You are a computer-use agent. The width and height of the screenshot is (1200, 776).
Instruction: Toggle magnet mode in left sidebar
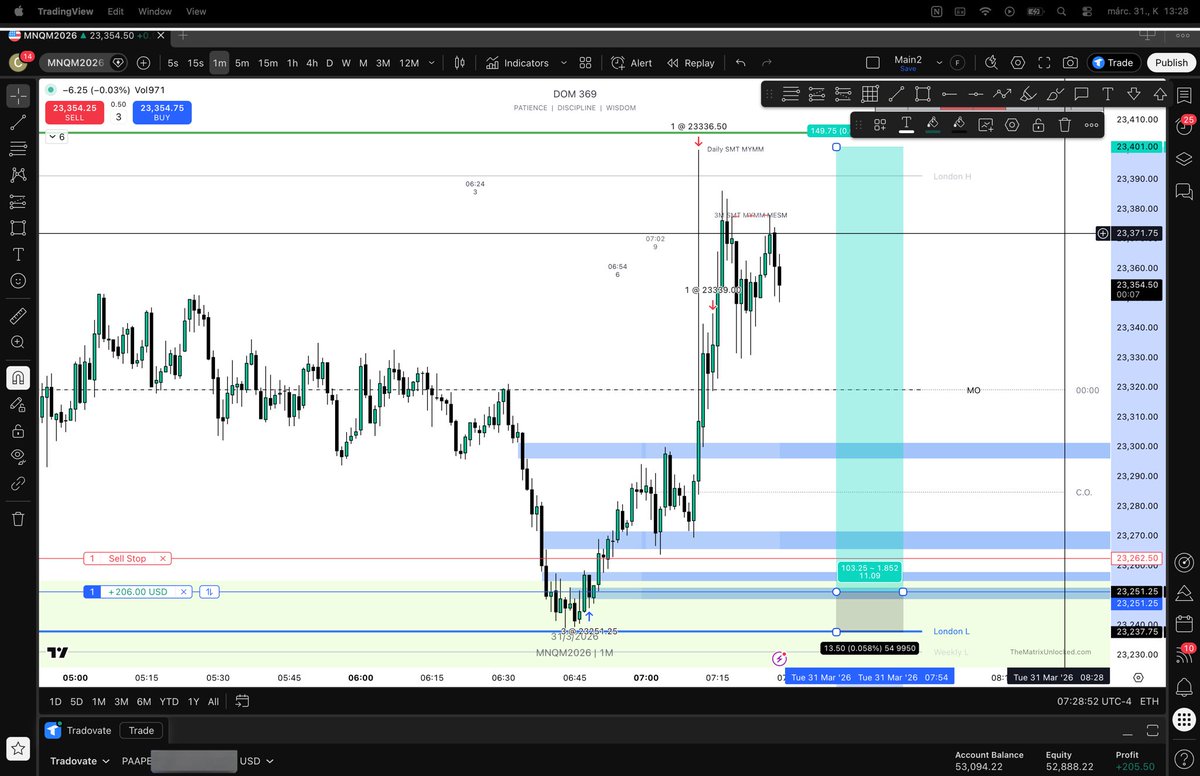tap(18, 378)
